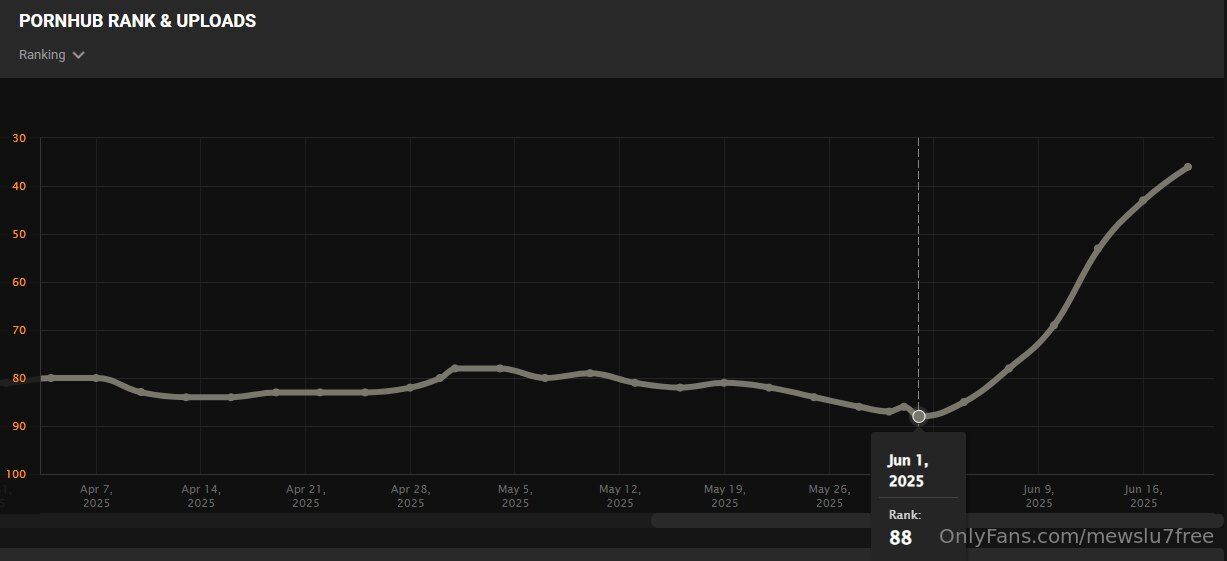1227x561 pixels.
Task: Click the 100 label on the rank axis
Action: (19, 474)
